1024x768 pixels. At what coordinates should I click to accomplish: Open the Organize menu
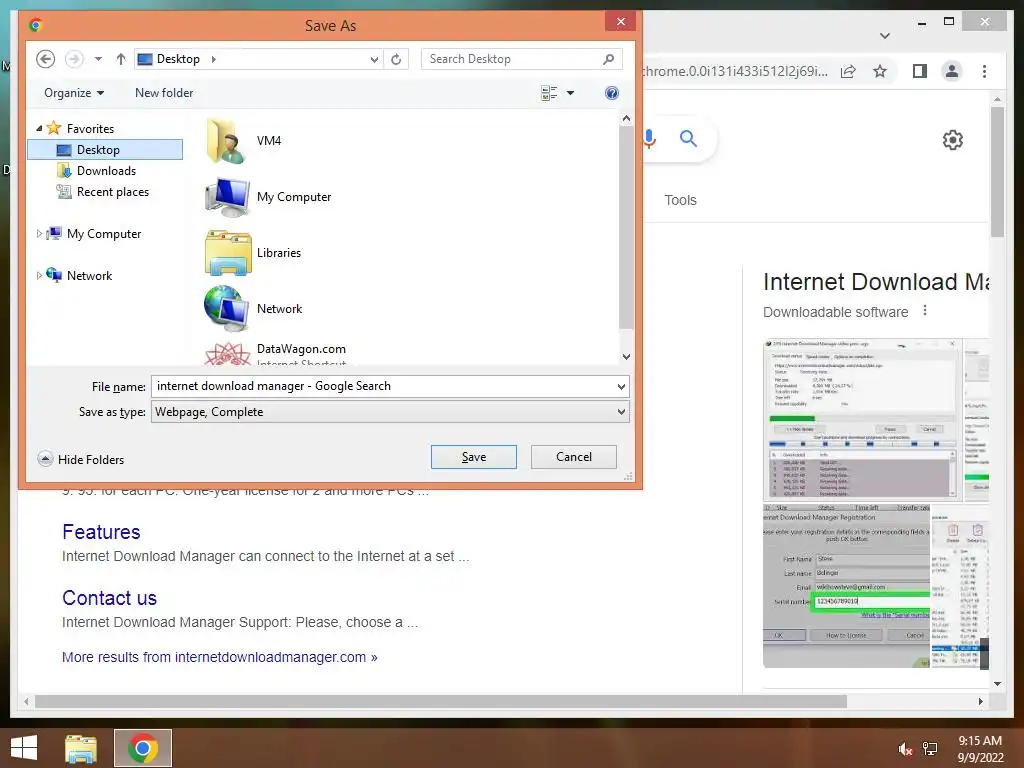click(x=74, y=93)
